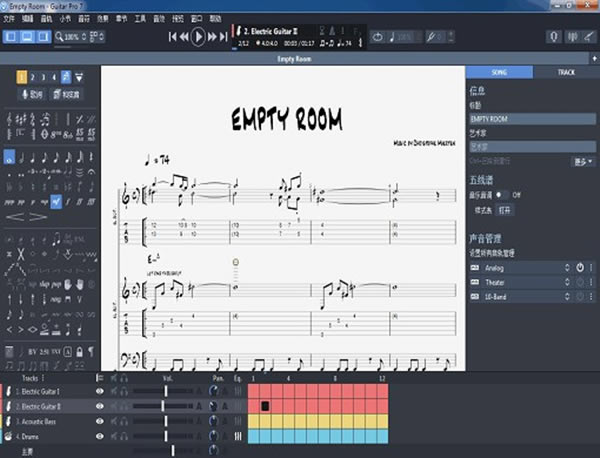
Task: Open the 文件 menu
Action: (x=11, y=17)
